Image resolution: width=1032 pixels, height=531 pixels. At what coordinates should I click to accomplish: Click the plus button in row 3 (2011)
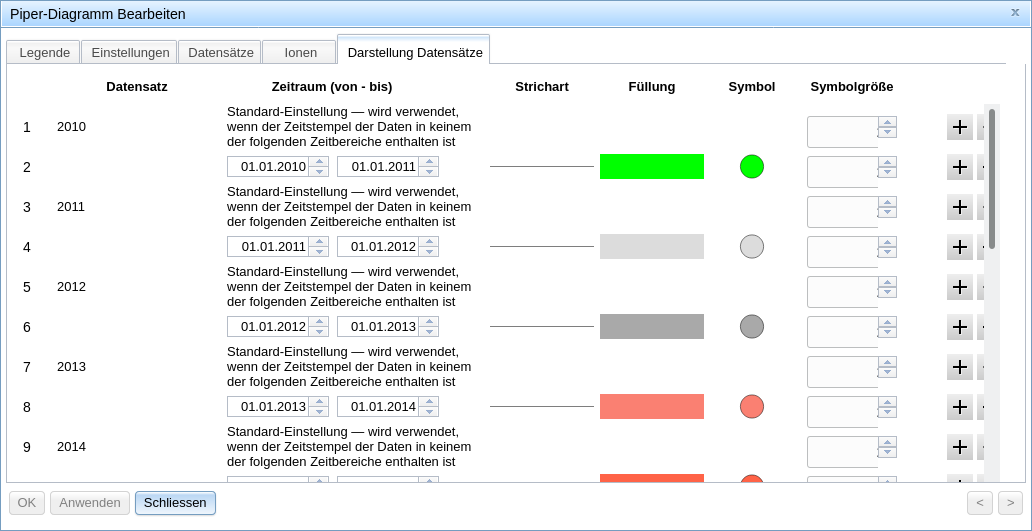(x=959, y=207)
